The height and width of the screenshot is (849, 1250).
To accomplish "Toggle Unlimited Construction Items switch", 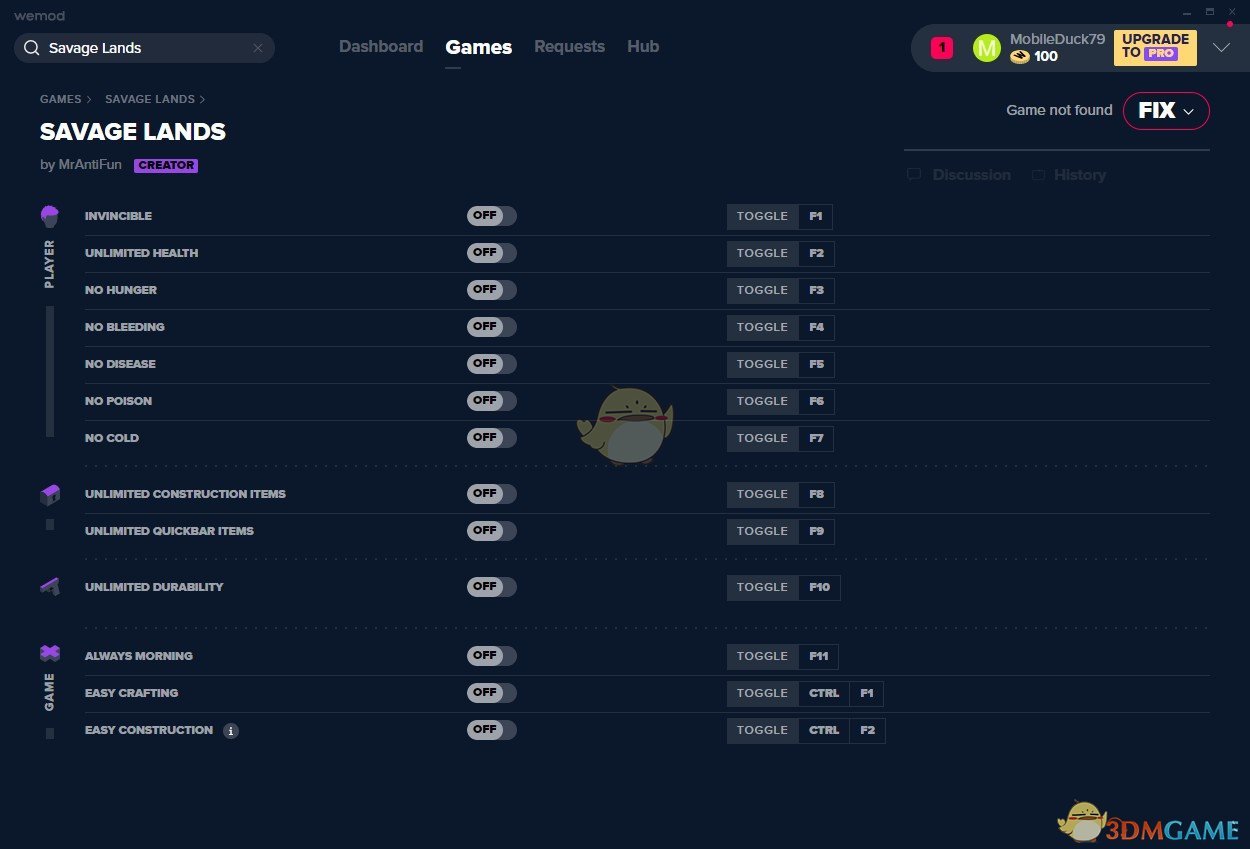I will [x=491, y=494].
